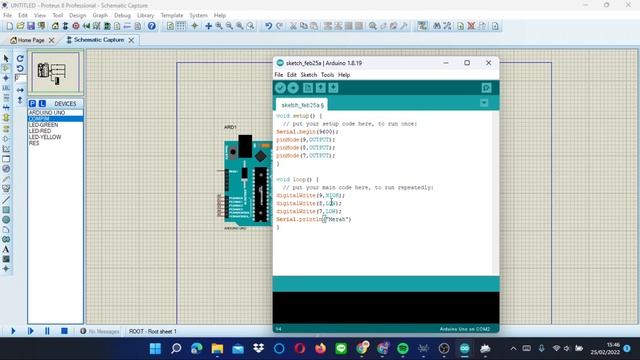Select the sketch_feb25a tab in Arduino
The width and height of the screenshot is (640, 360).
[302, 105]
